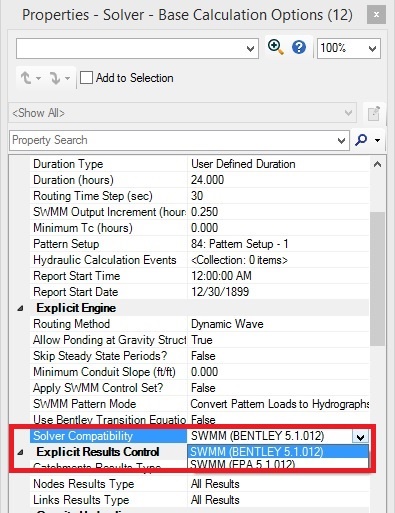The image size is (395, 513).
Task: Collapse the Explicit Engine section
Action: (x=20, y=308)
